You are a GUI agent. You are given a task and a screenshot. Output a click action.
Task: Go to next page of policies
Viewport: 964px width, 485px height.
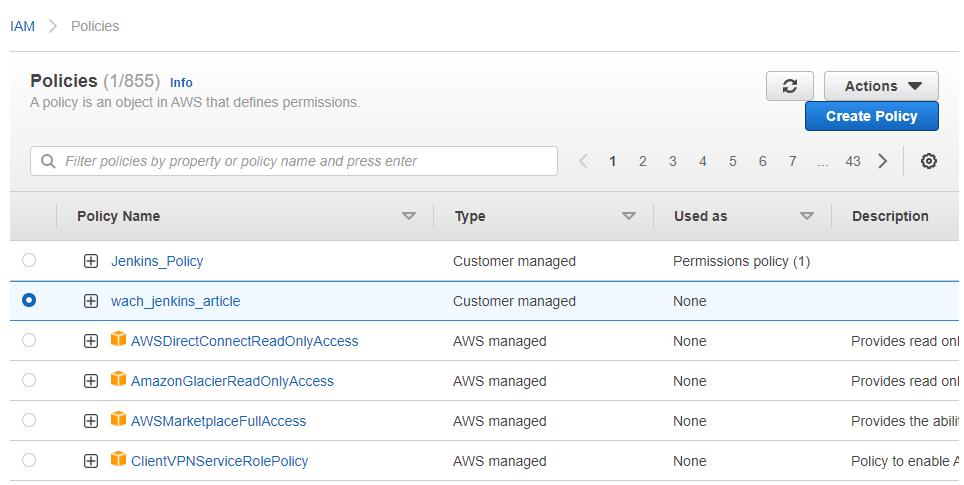(x=882, y=161)
